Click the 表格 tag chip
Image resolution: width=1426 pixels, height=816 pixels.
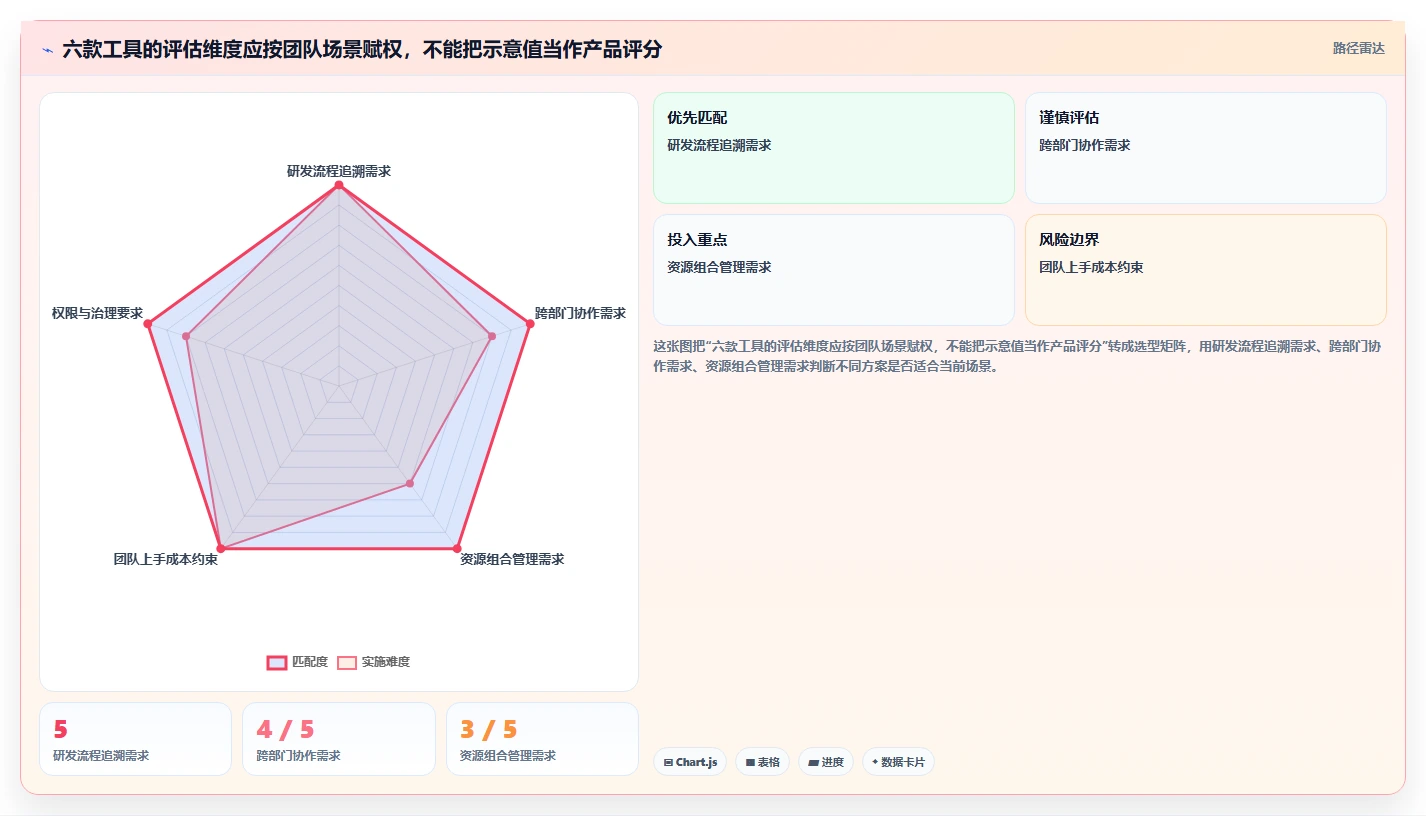click(762, 762)
